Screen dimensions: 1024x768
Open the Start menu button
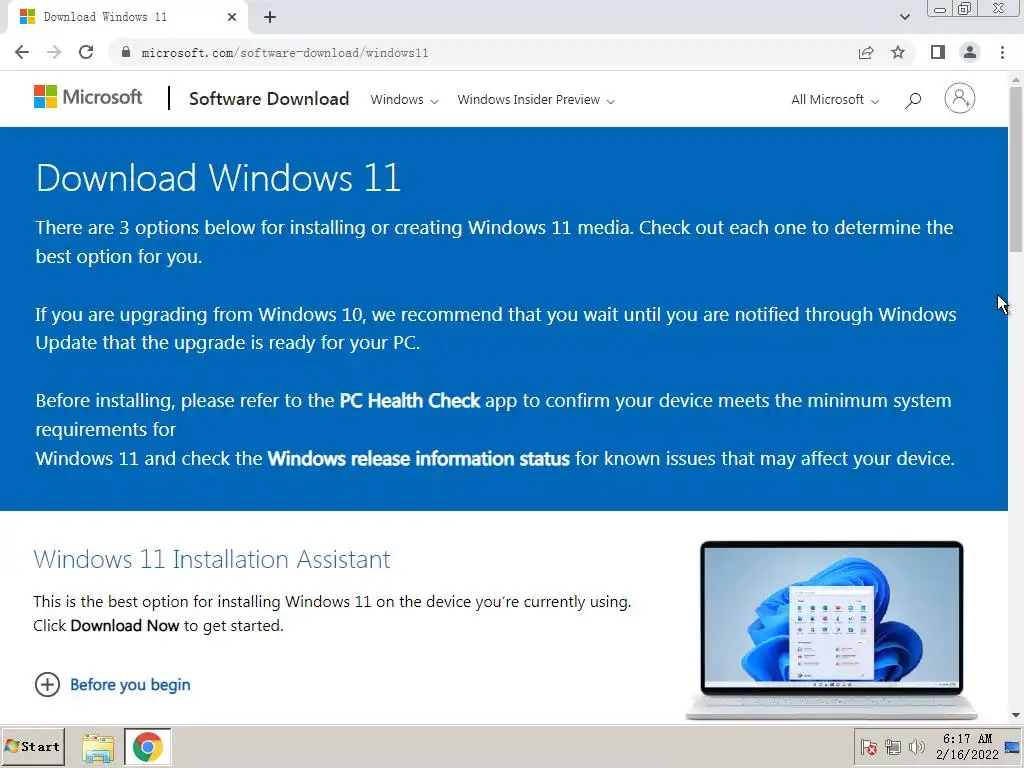click(33, 746)
